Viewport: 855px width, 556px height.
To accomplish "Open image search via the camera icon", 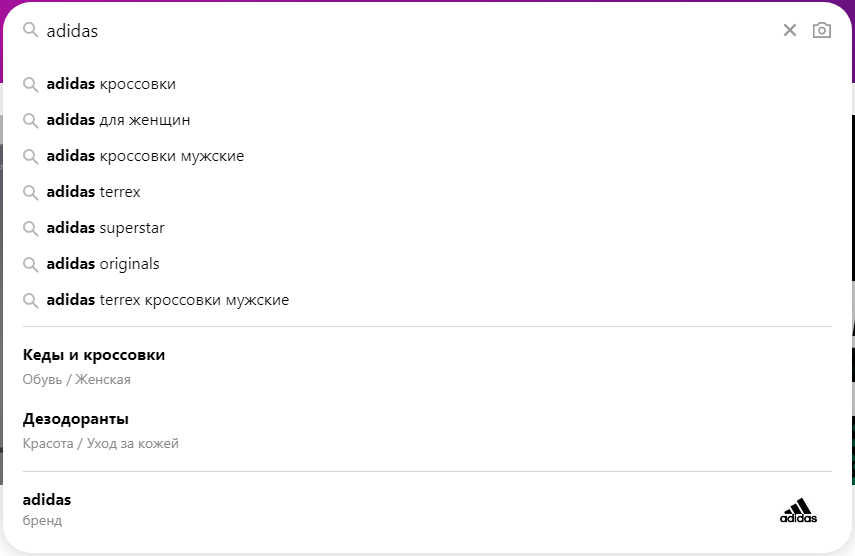I will (822, 30).
